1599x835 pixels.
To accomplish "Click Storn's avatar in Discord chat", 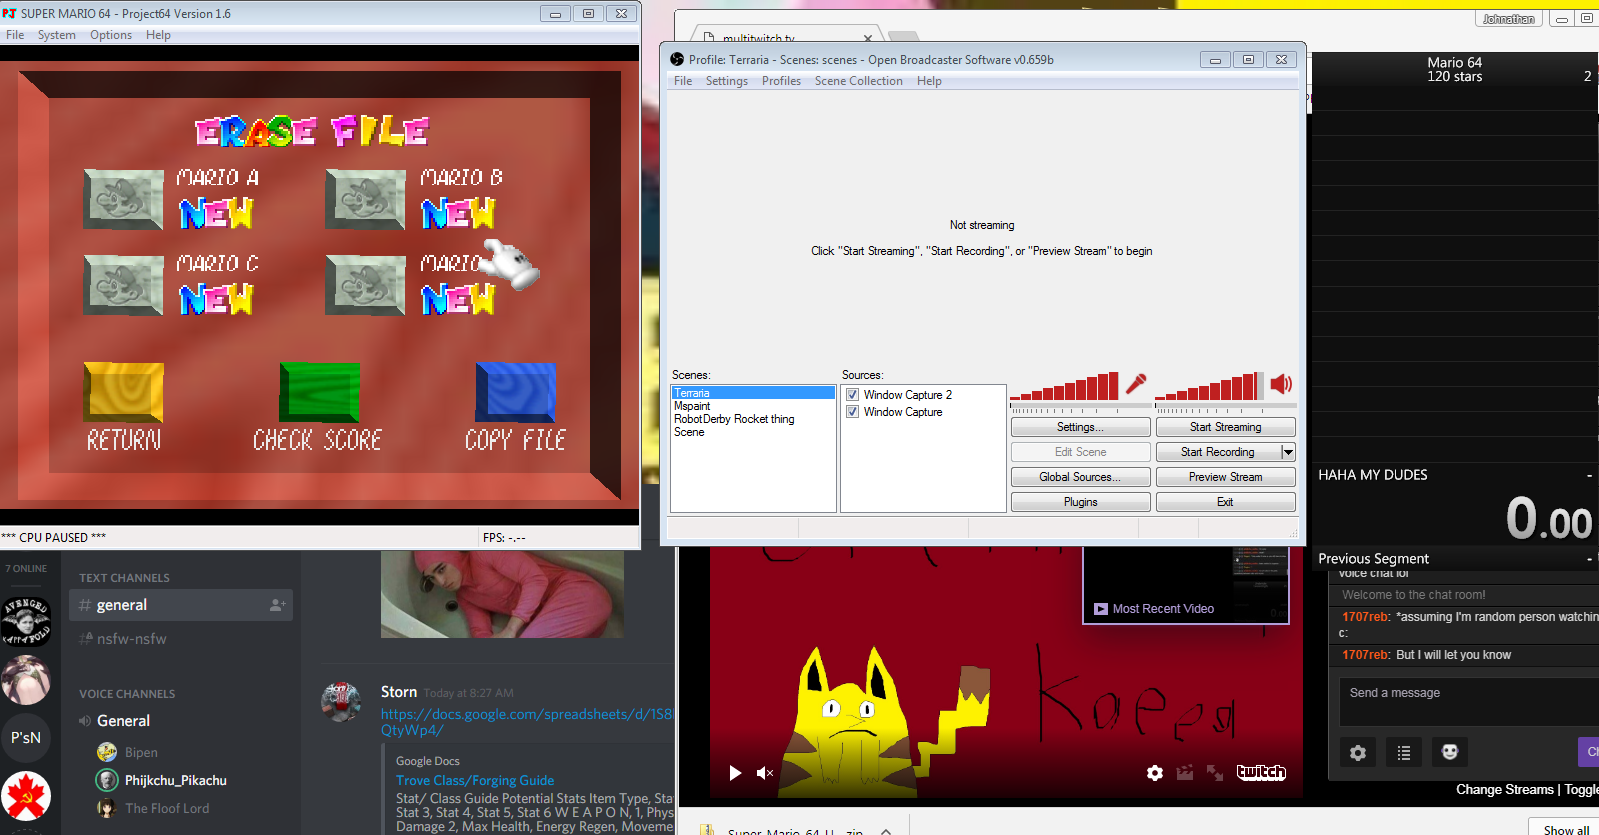I will pos(341,702).
